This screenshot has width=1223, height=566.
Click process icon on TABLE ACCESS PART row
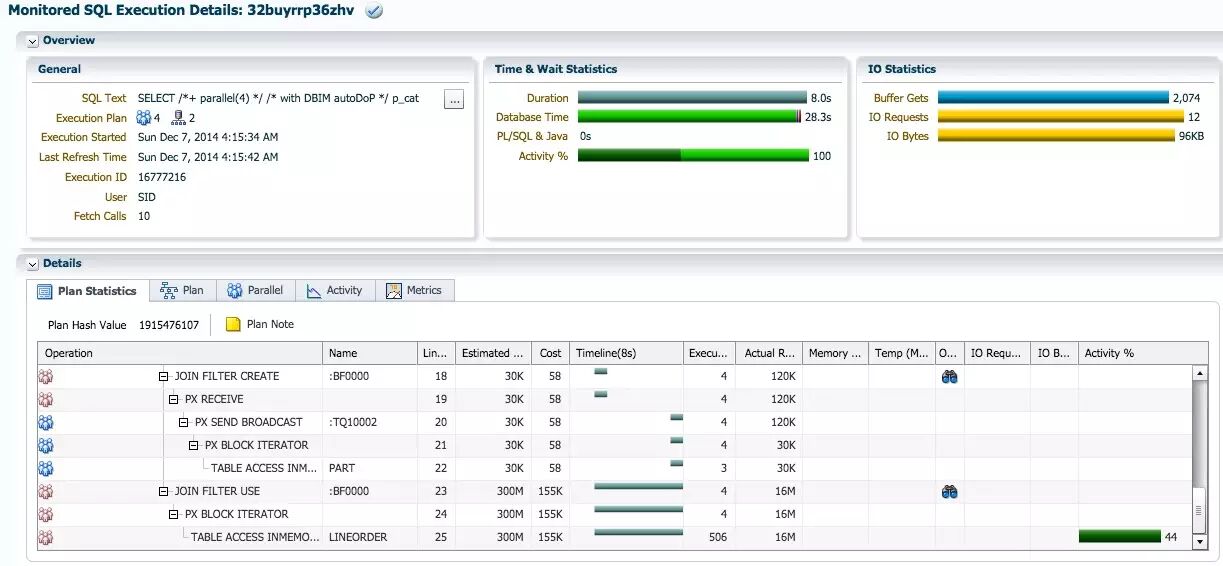click(45, 468)
